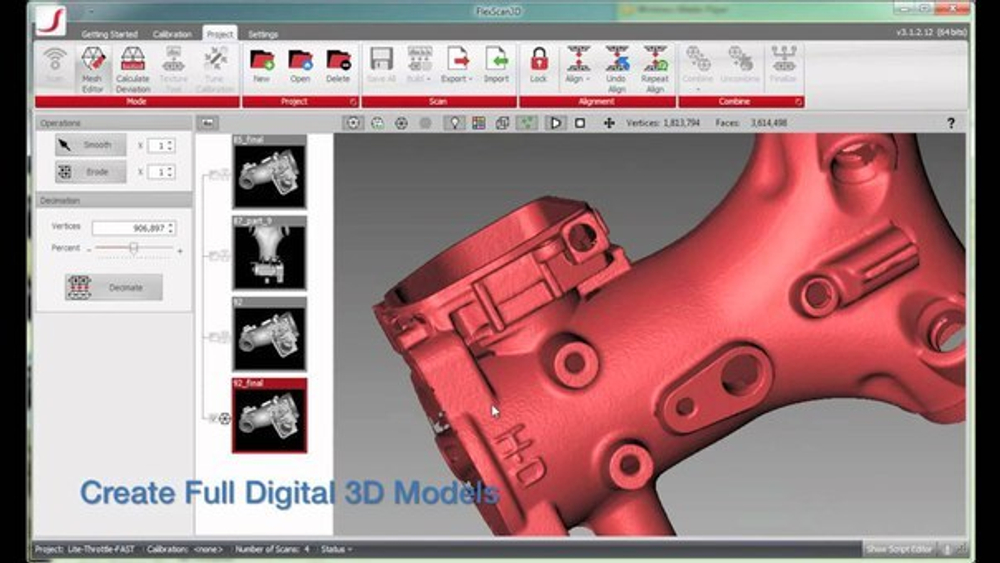This screenshot has width=1000, height=563.
Task: Click Undo Align
Action: pos(616,69)
